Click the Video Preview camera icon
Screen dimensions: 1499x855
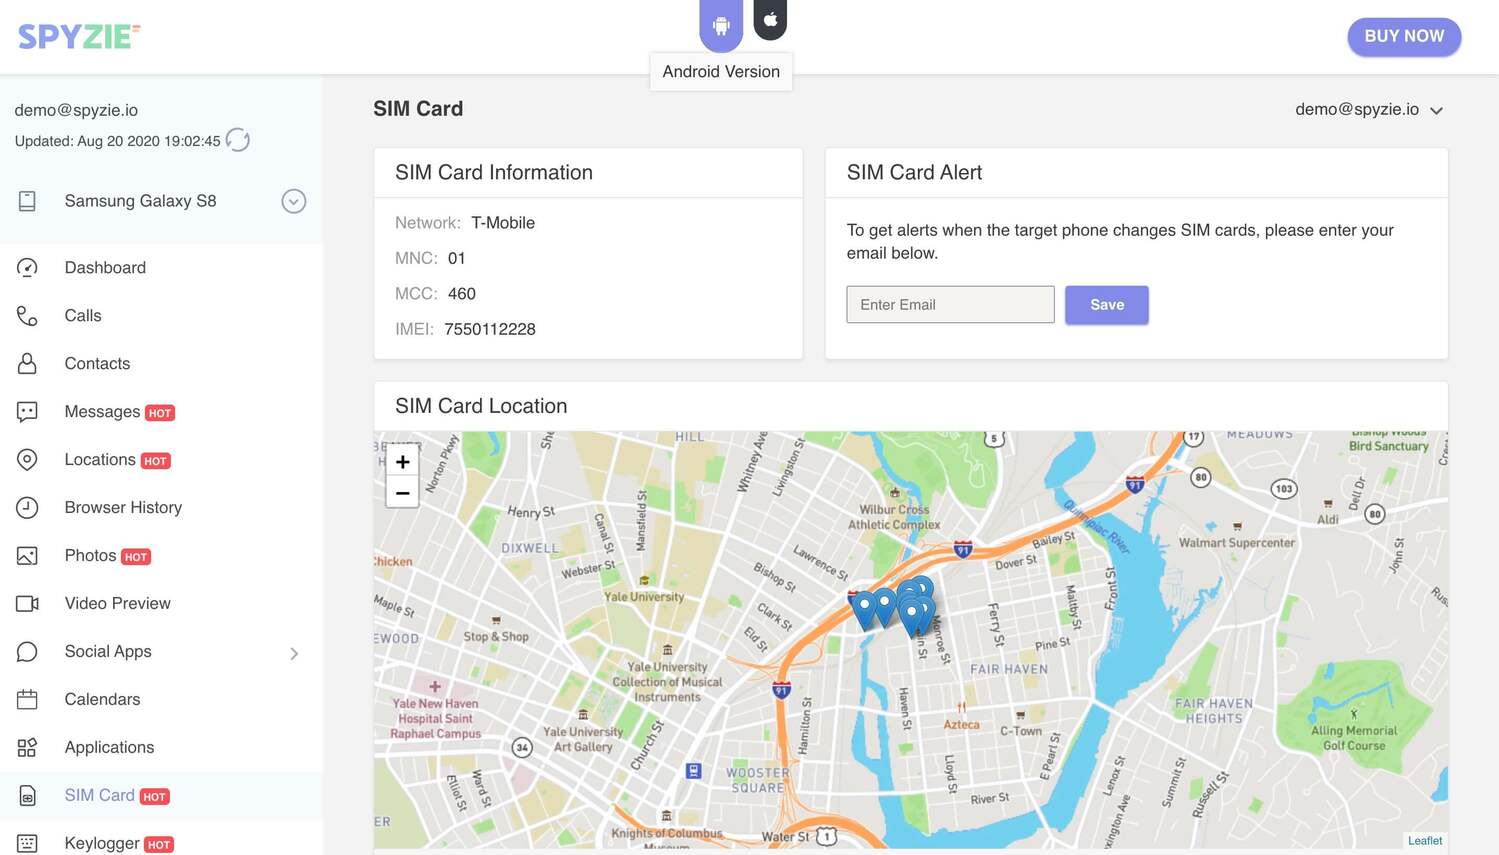click(x=27, y=604)
